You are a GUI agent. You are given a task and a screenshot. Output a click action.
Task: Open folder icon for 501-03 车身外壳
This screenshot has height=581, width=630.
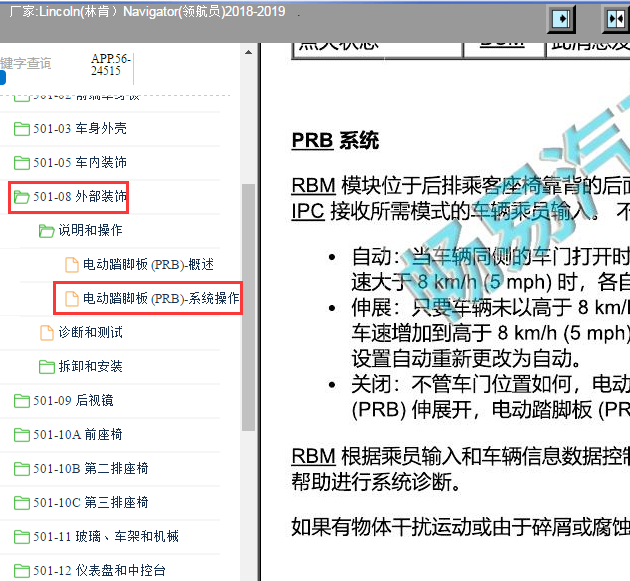point(22,129)
